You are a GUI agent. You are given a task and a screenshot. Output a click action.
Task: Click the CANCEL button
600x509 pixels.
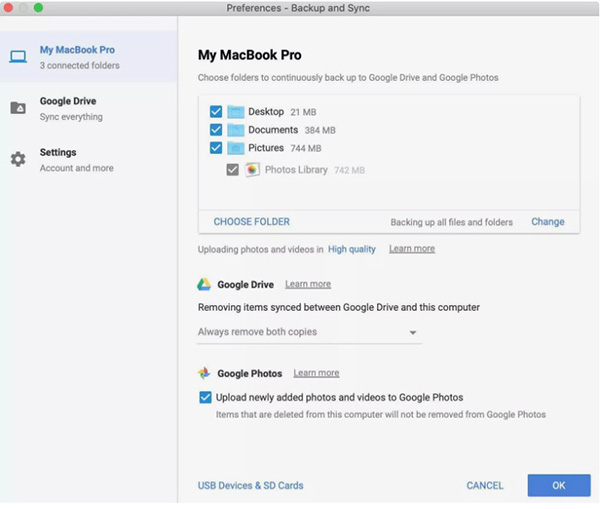coord(484,485)
